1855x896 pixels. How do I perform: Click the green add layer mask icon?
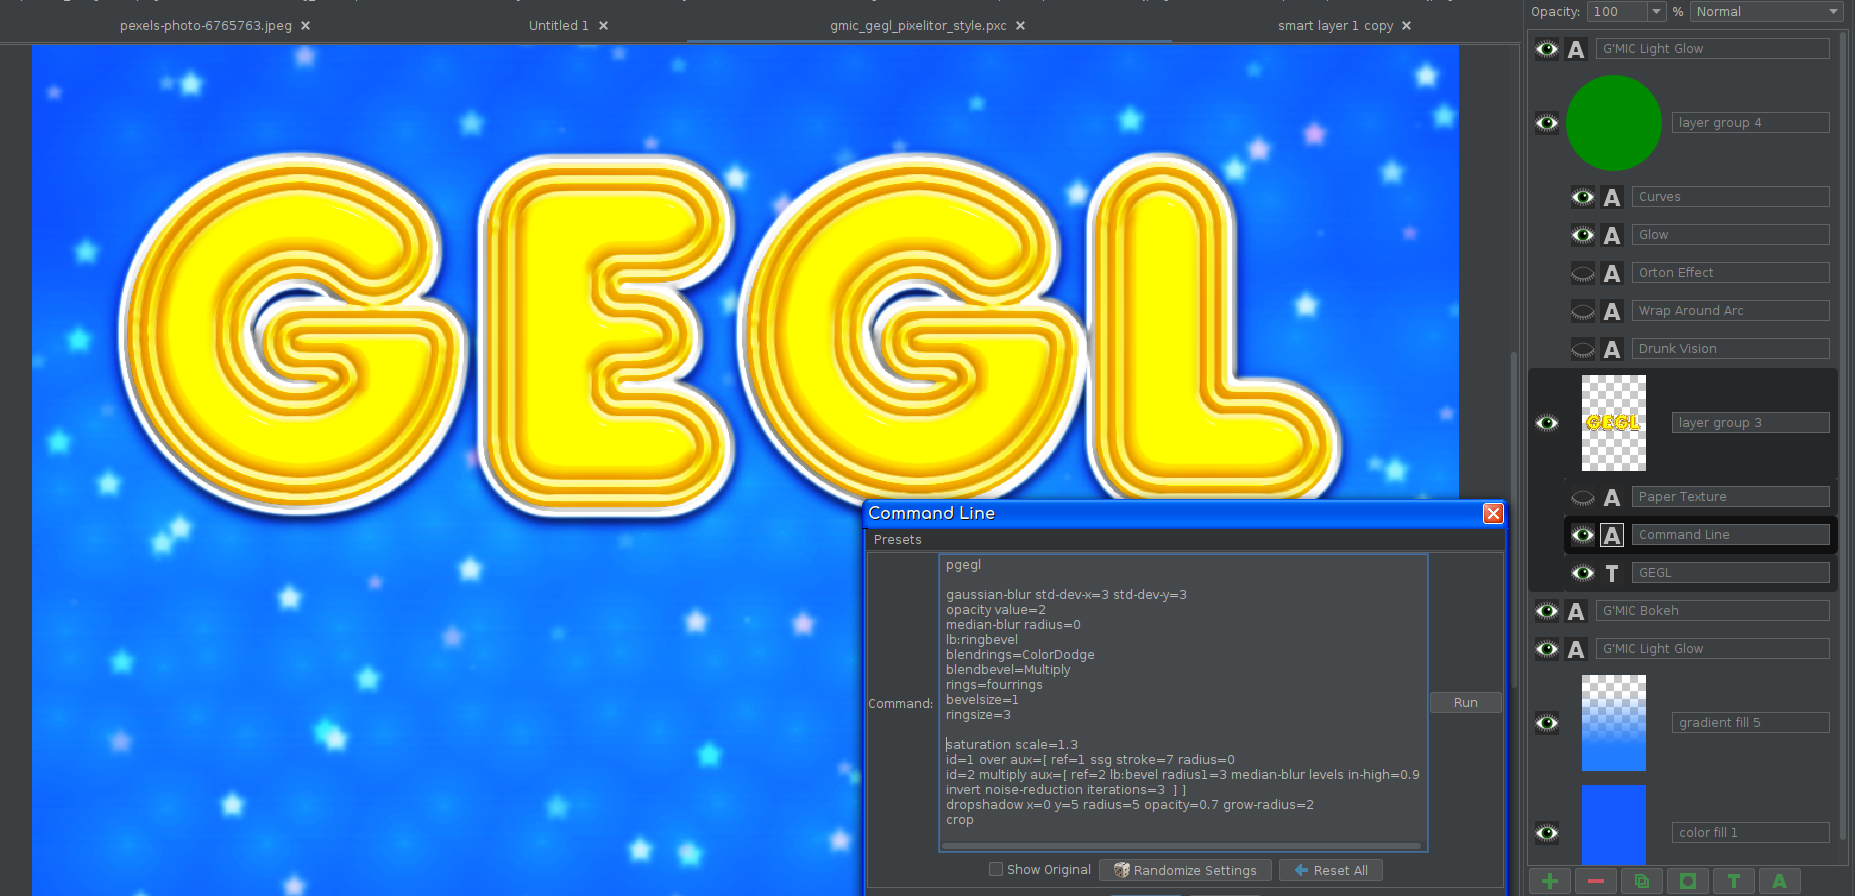click(1687, 881)
